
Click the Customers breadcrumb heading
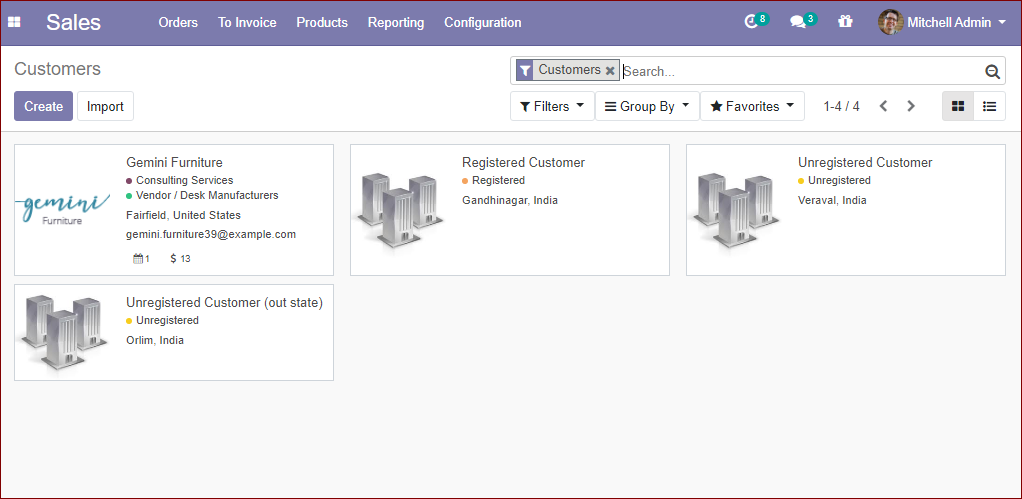tap(57, 69)
